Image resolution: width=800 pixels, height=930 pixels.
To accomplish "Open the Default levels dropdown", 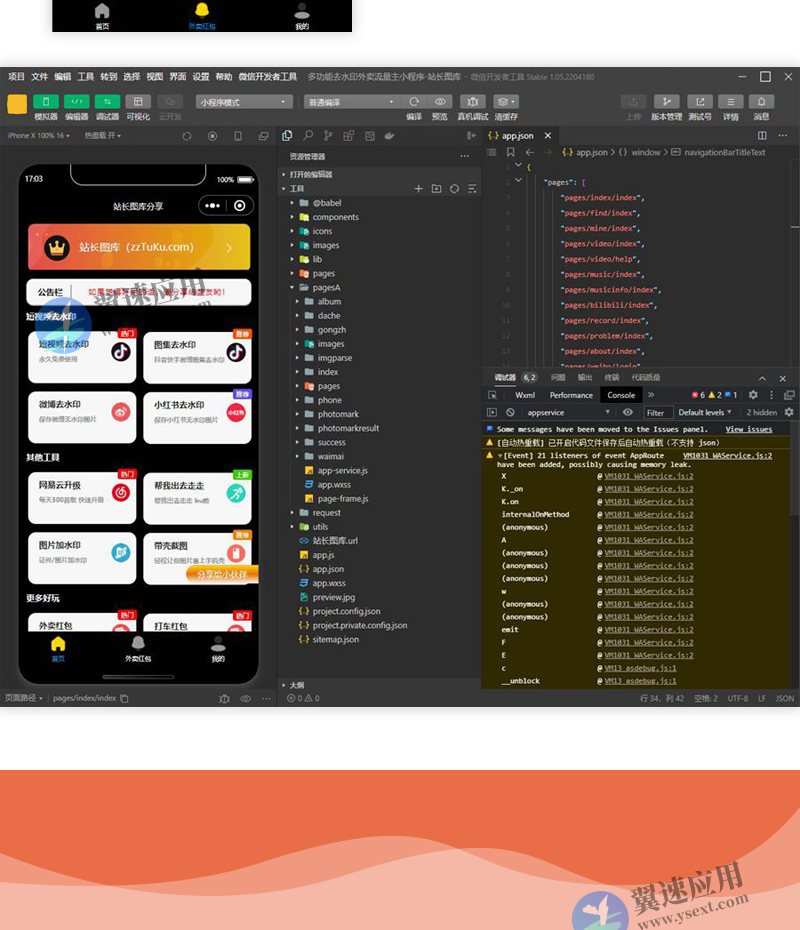I will tap(705, 412).
